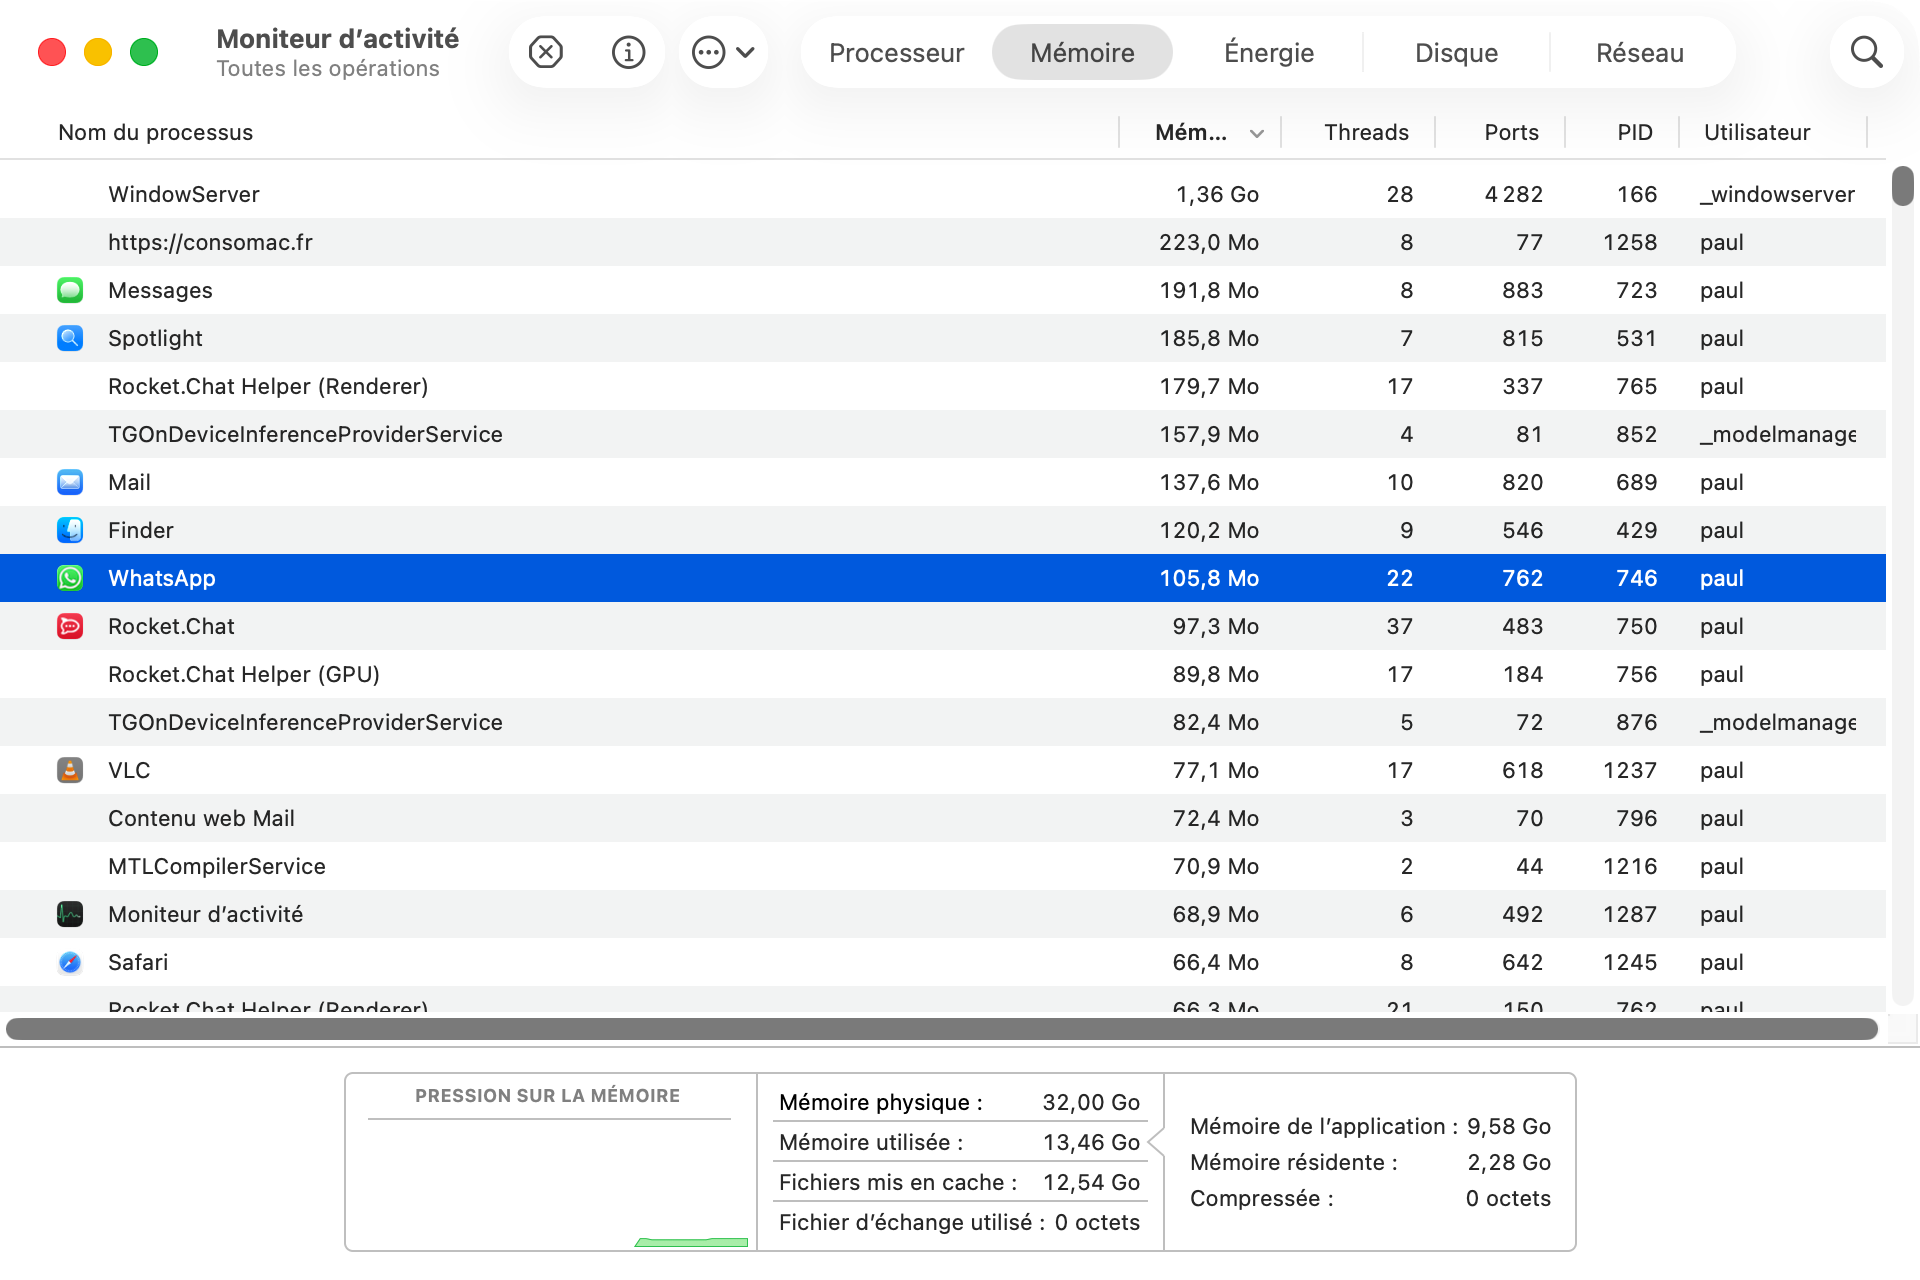Screen dimensions: 1920x1280
Task: Sort by PID column header
Action: pyautogui.click(x=1634, y=132)
